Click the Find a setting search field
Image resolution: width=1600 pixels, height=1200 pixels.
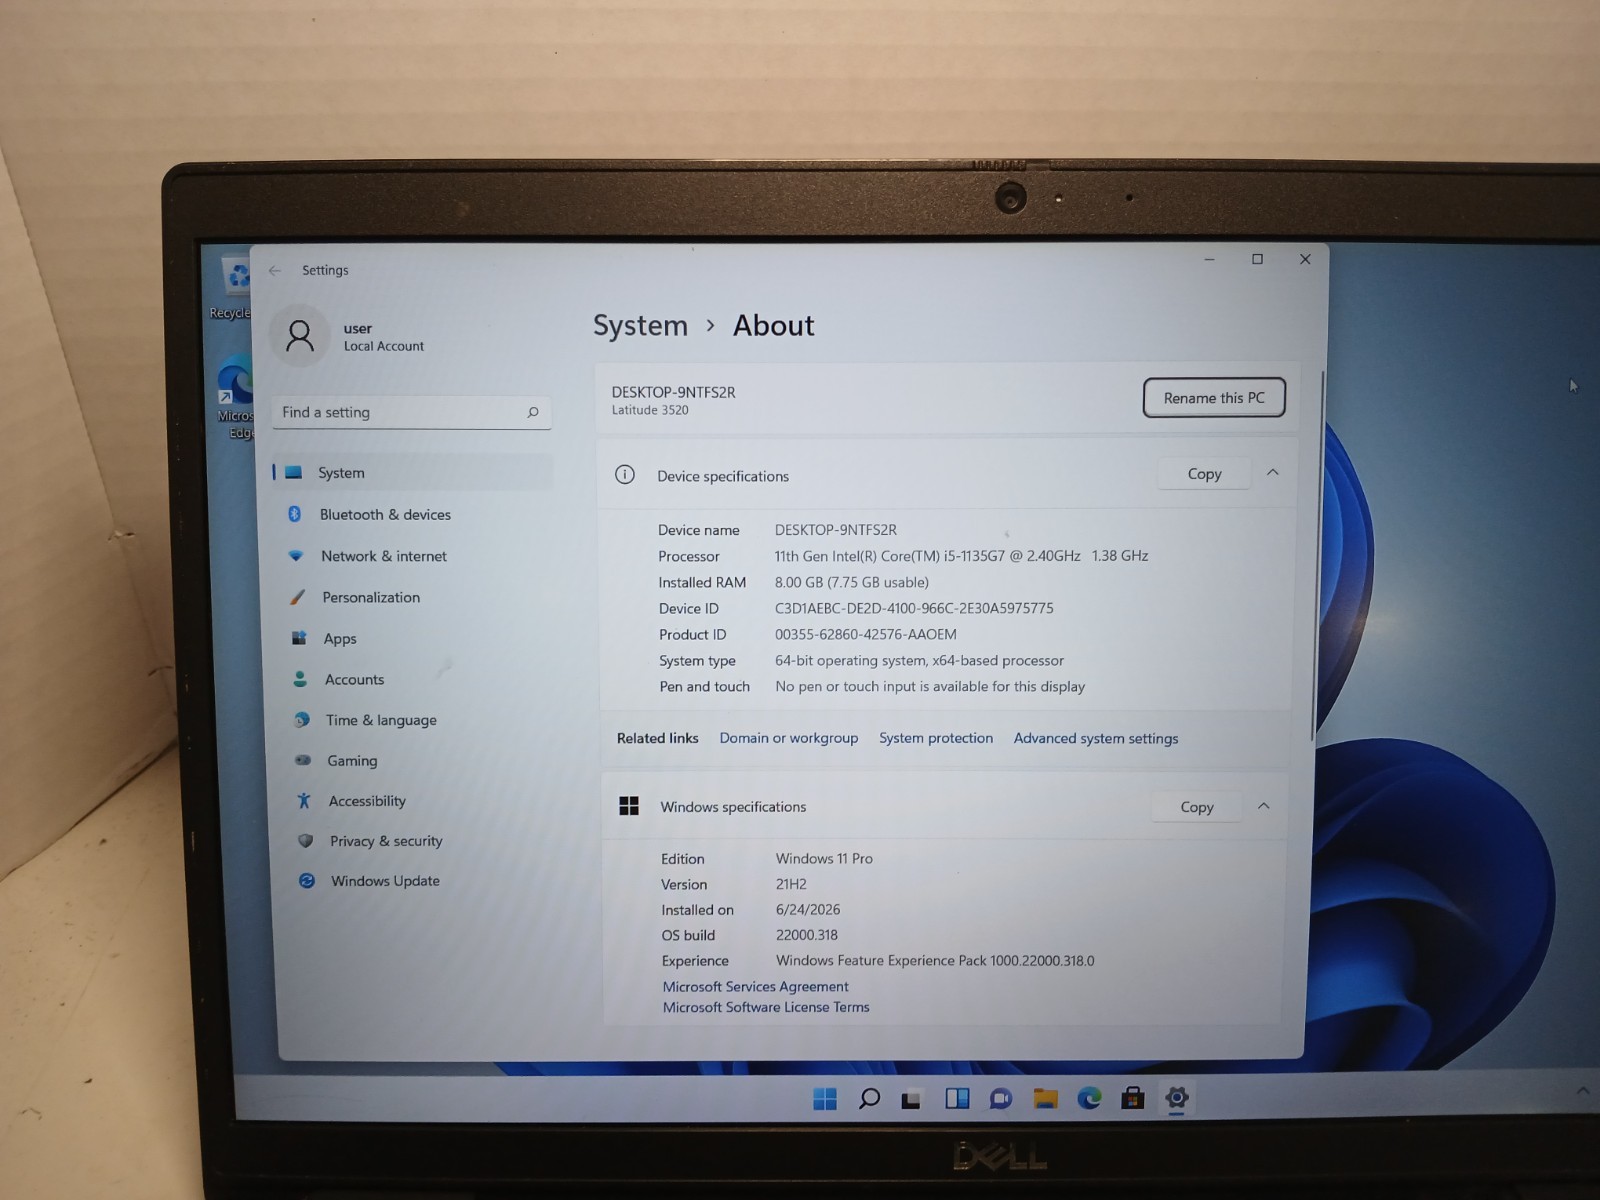click(x=411, y=412)
